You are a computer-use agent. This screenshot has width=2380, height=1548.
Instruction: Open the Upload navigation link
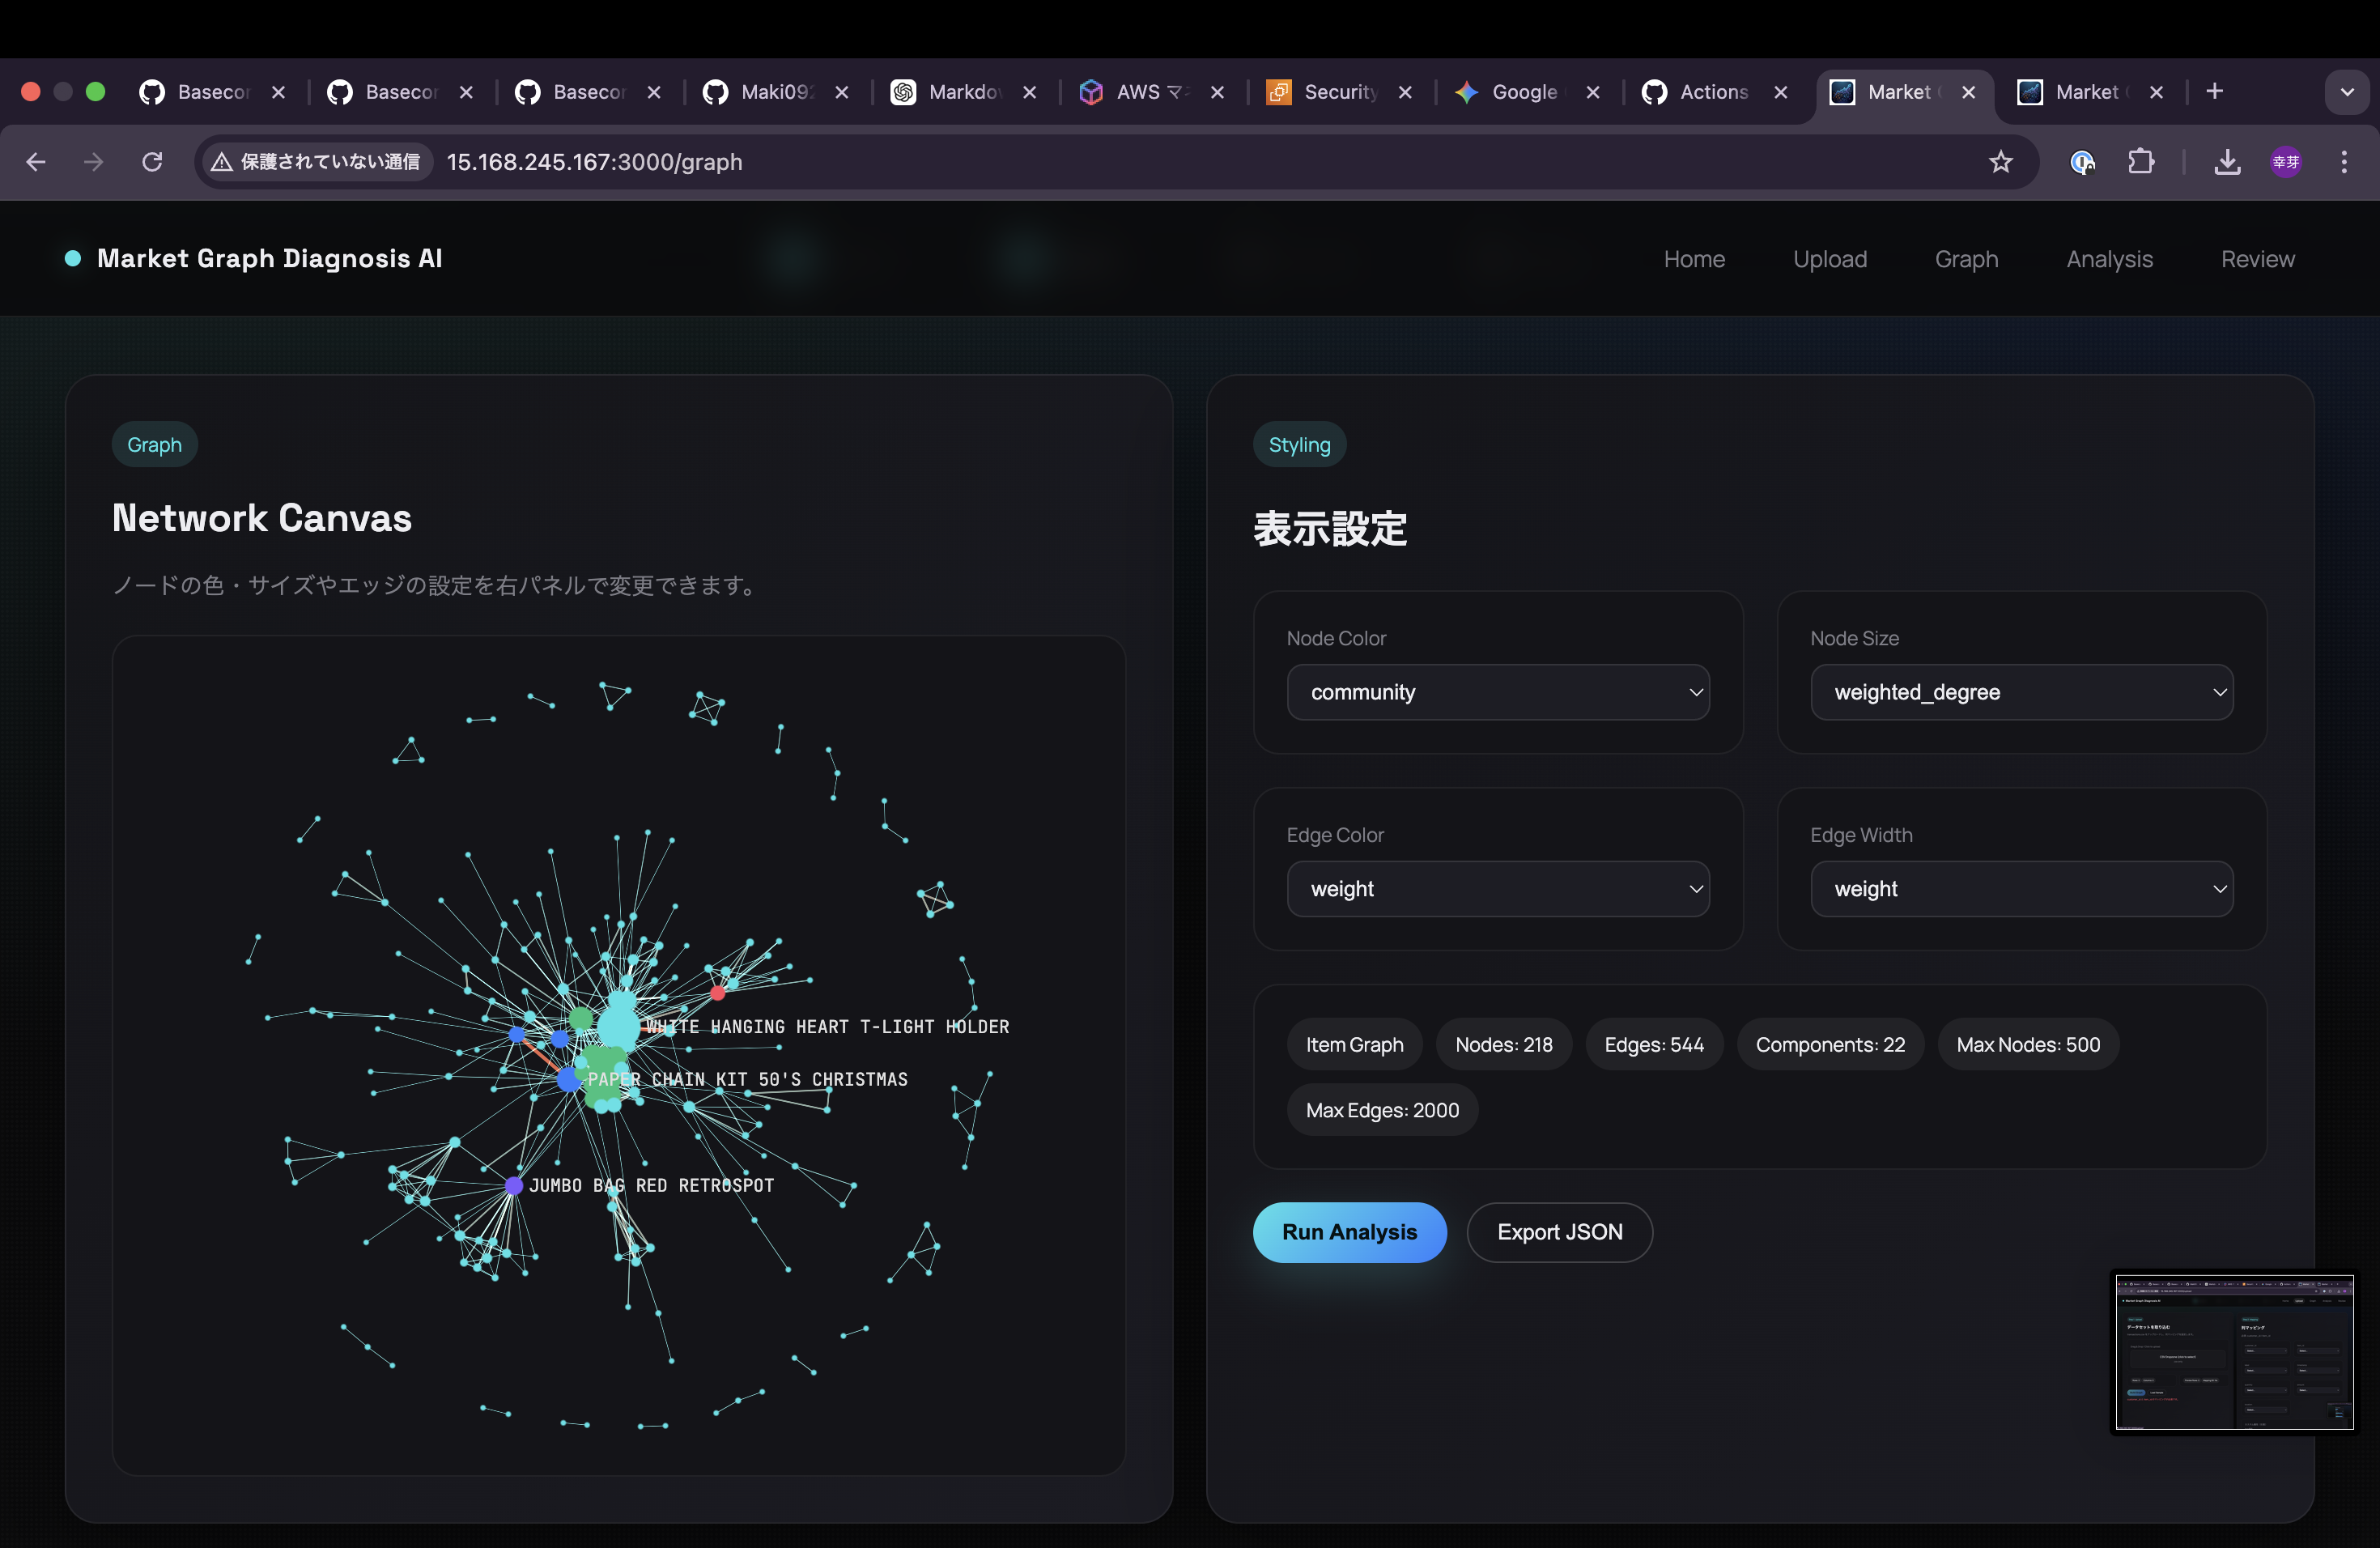pyautogui.click(x=1829, y=259)
